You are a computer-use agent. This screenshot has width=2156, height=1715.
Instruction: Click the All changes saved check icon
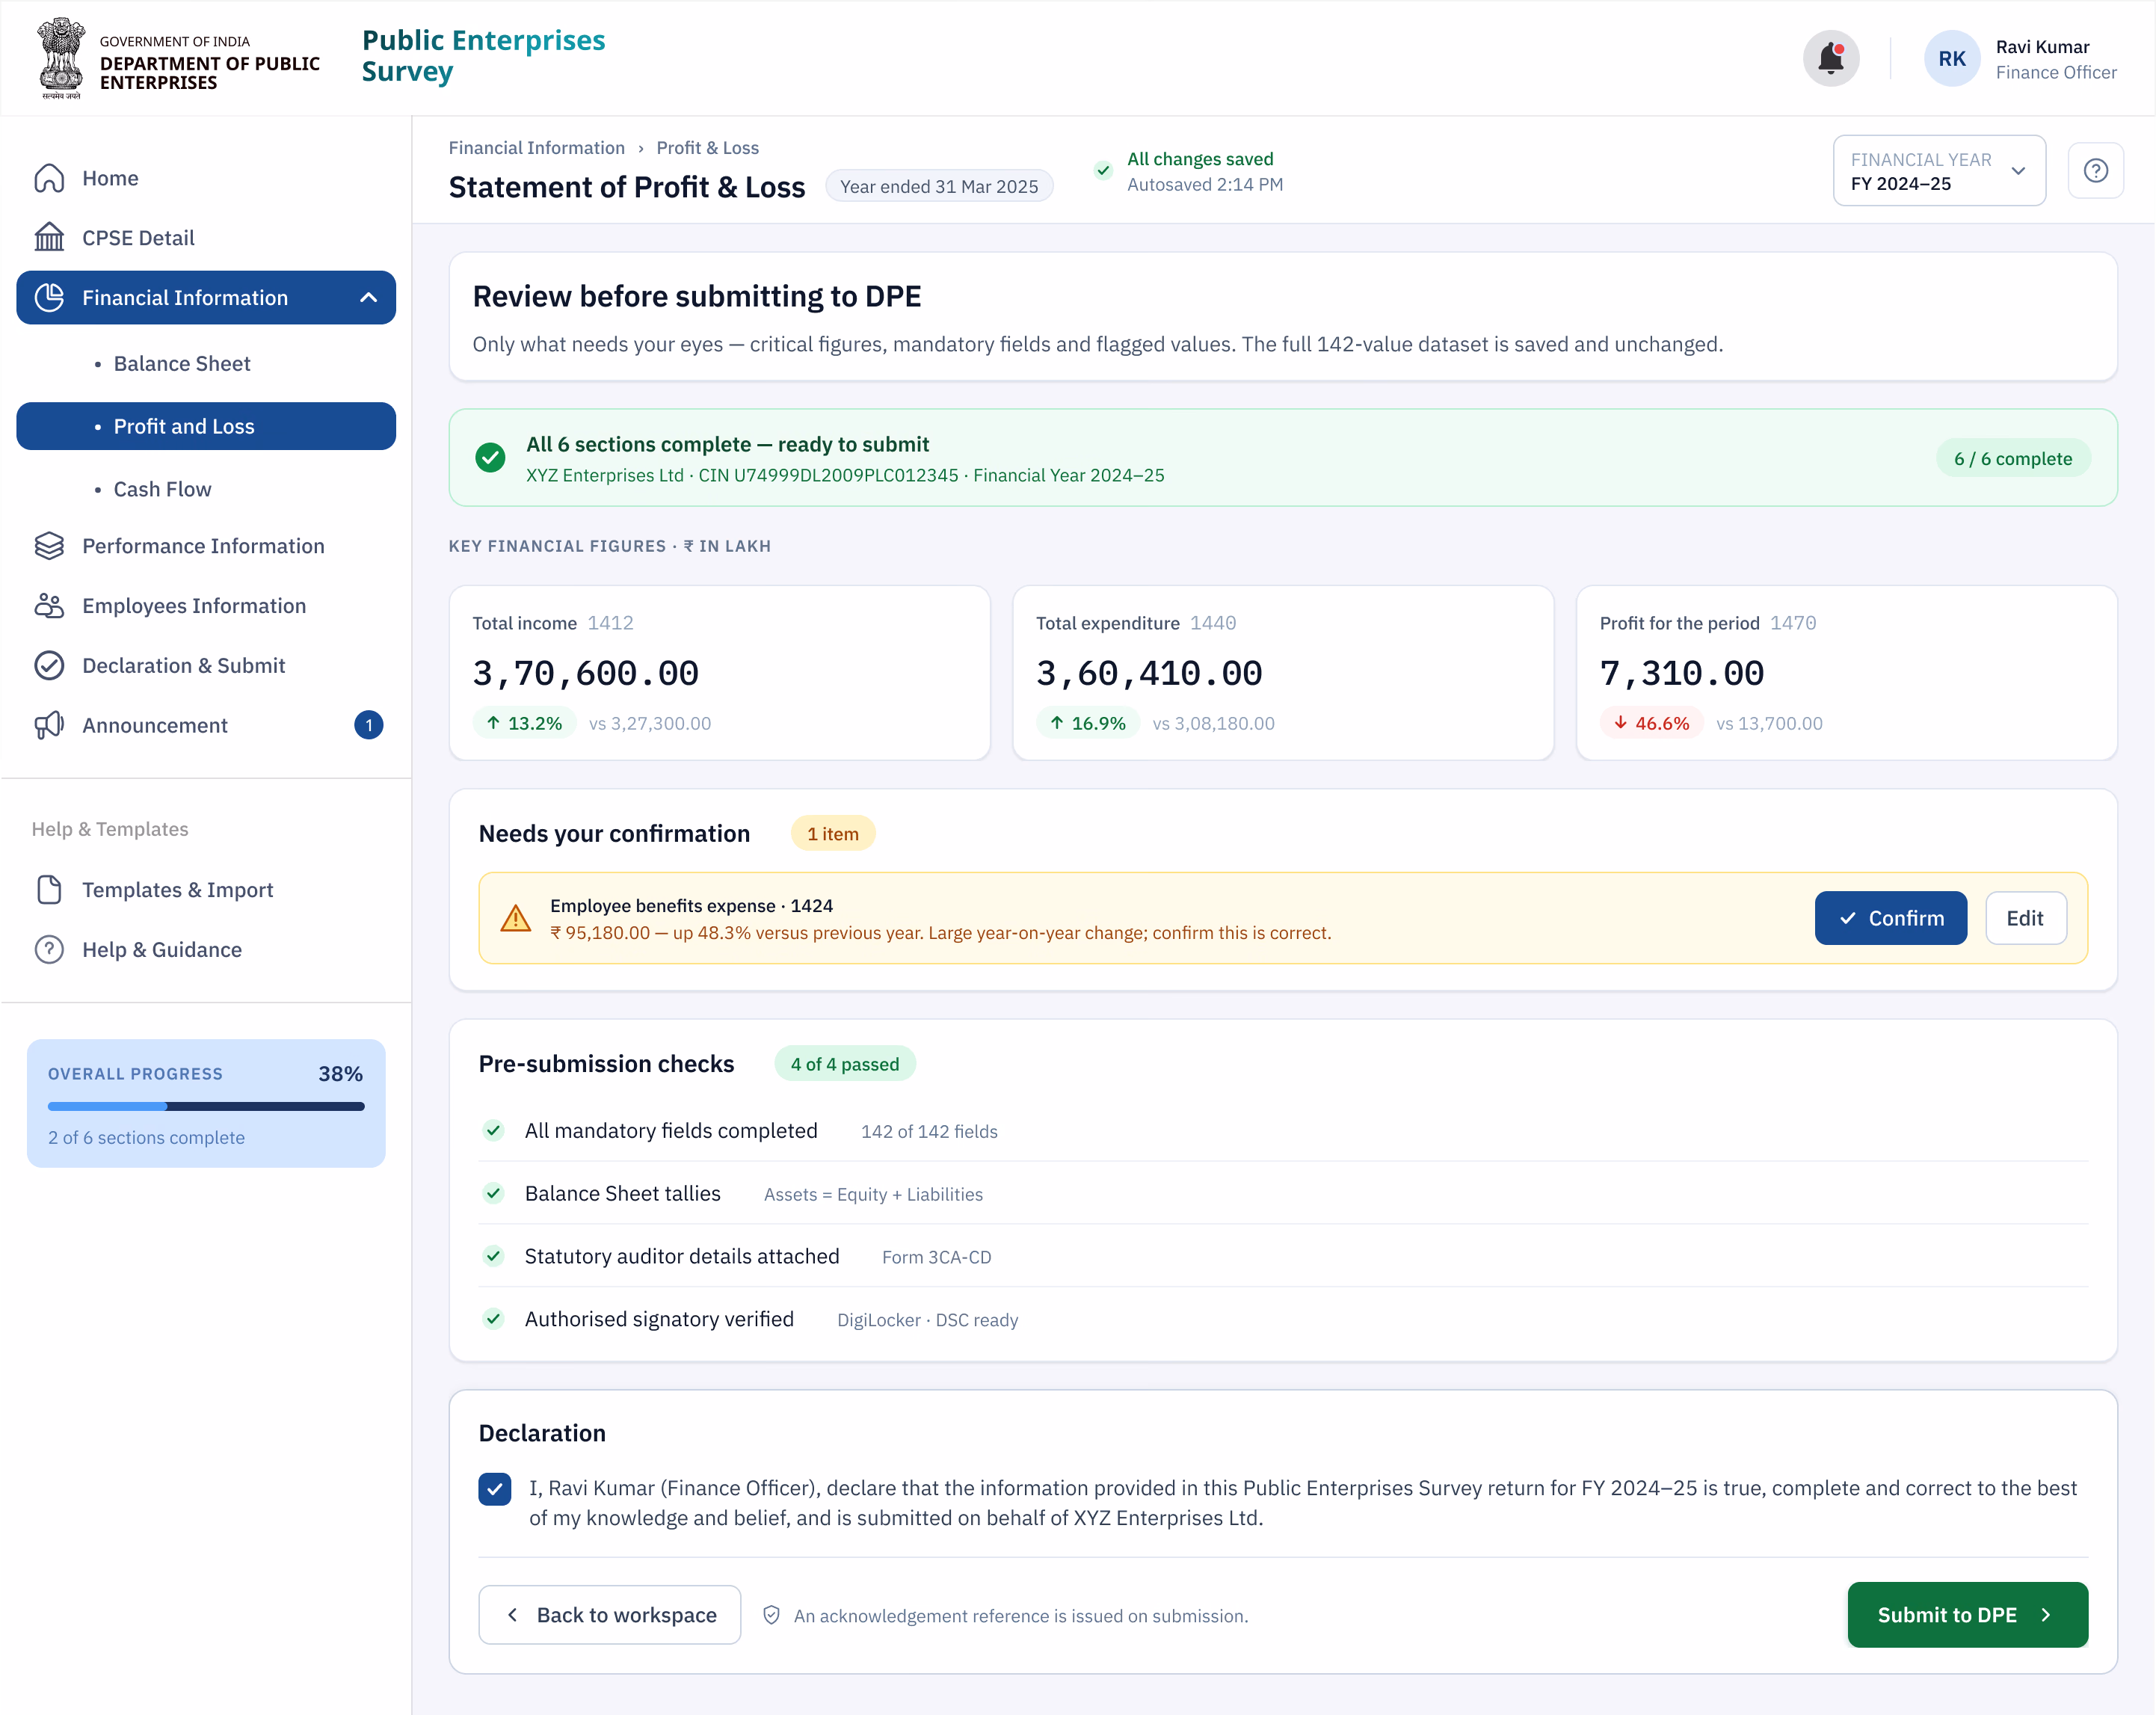point(1102,170)
